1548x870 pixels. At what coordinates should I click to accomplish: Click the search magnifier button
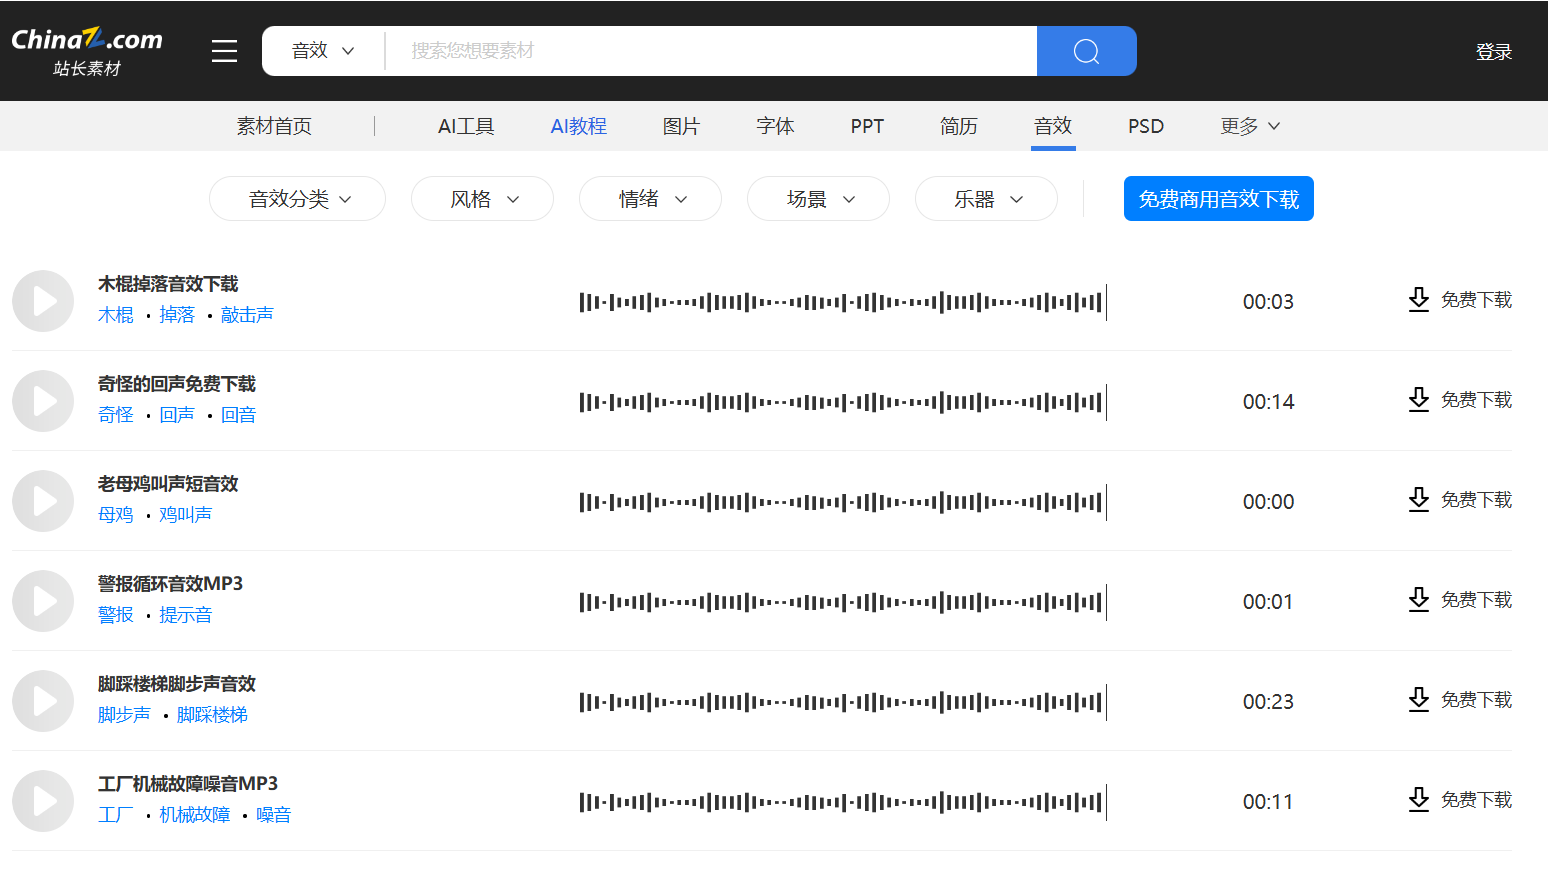(x=1086, y=51)
